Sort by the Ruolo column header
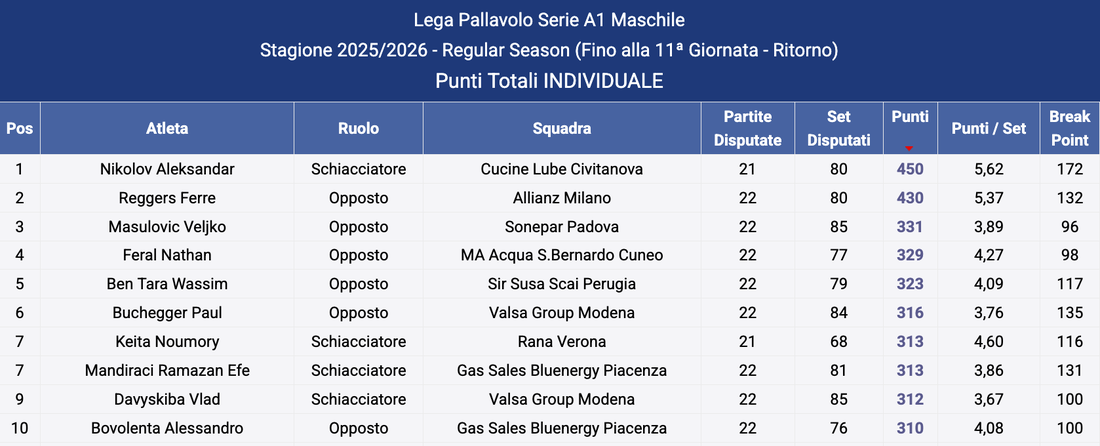 [x=358, y=129]
